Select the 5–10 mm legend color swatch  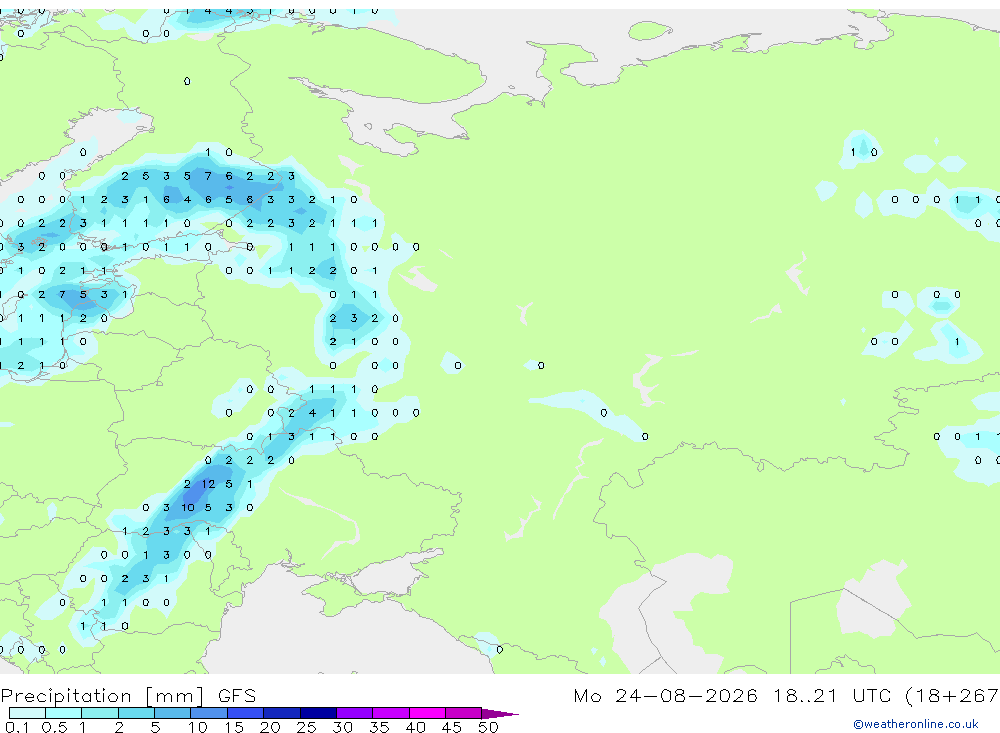click(173, 713)
